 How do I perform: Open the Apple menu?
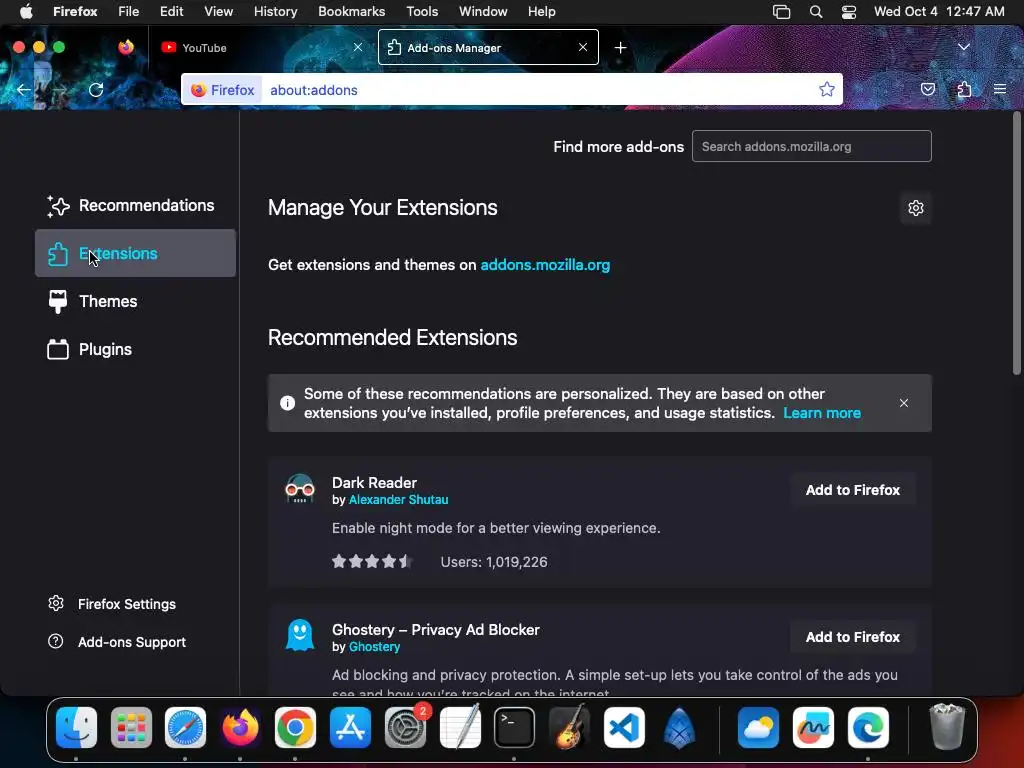(x=26, y=12)
